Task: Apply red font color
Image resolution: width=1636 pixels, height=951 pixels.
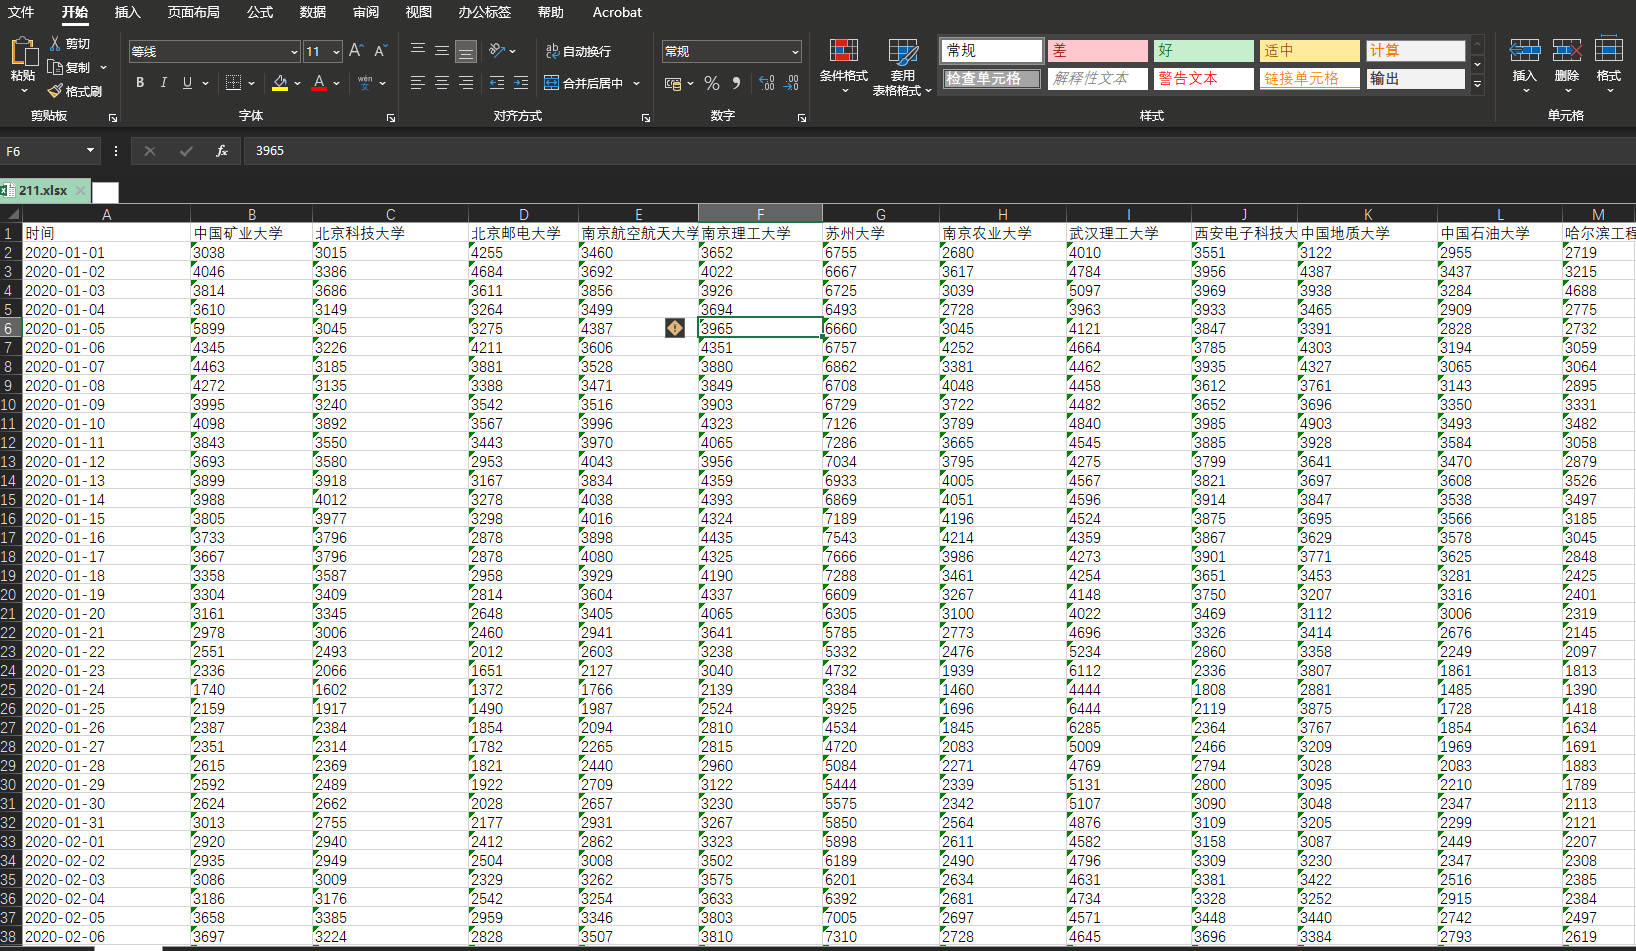Action: [x=319, y=83]
